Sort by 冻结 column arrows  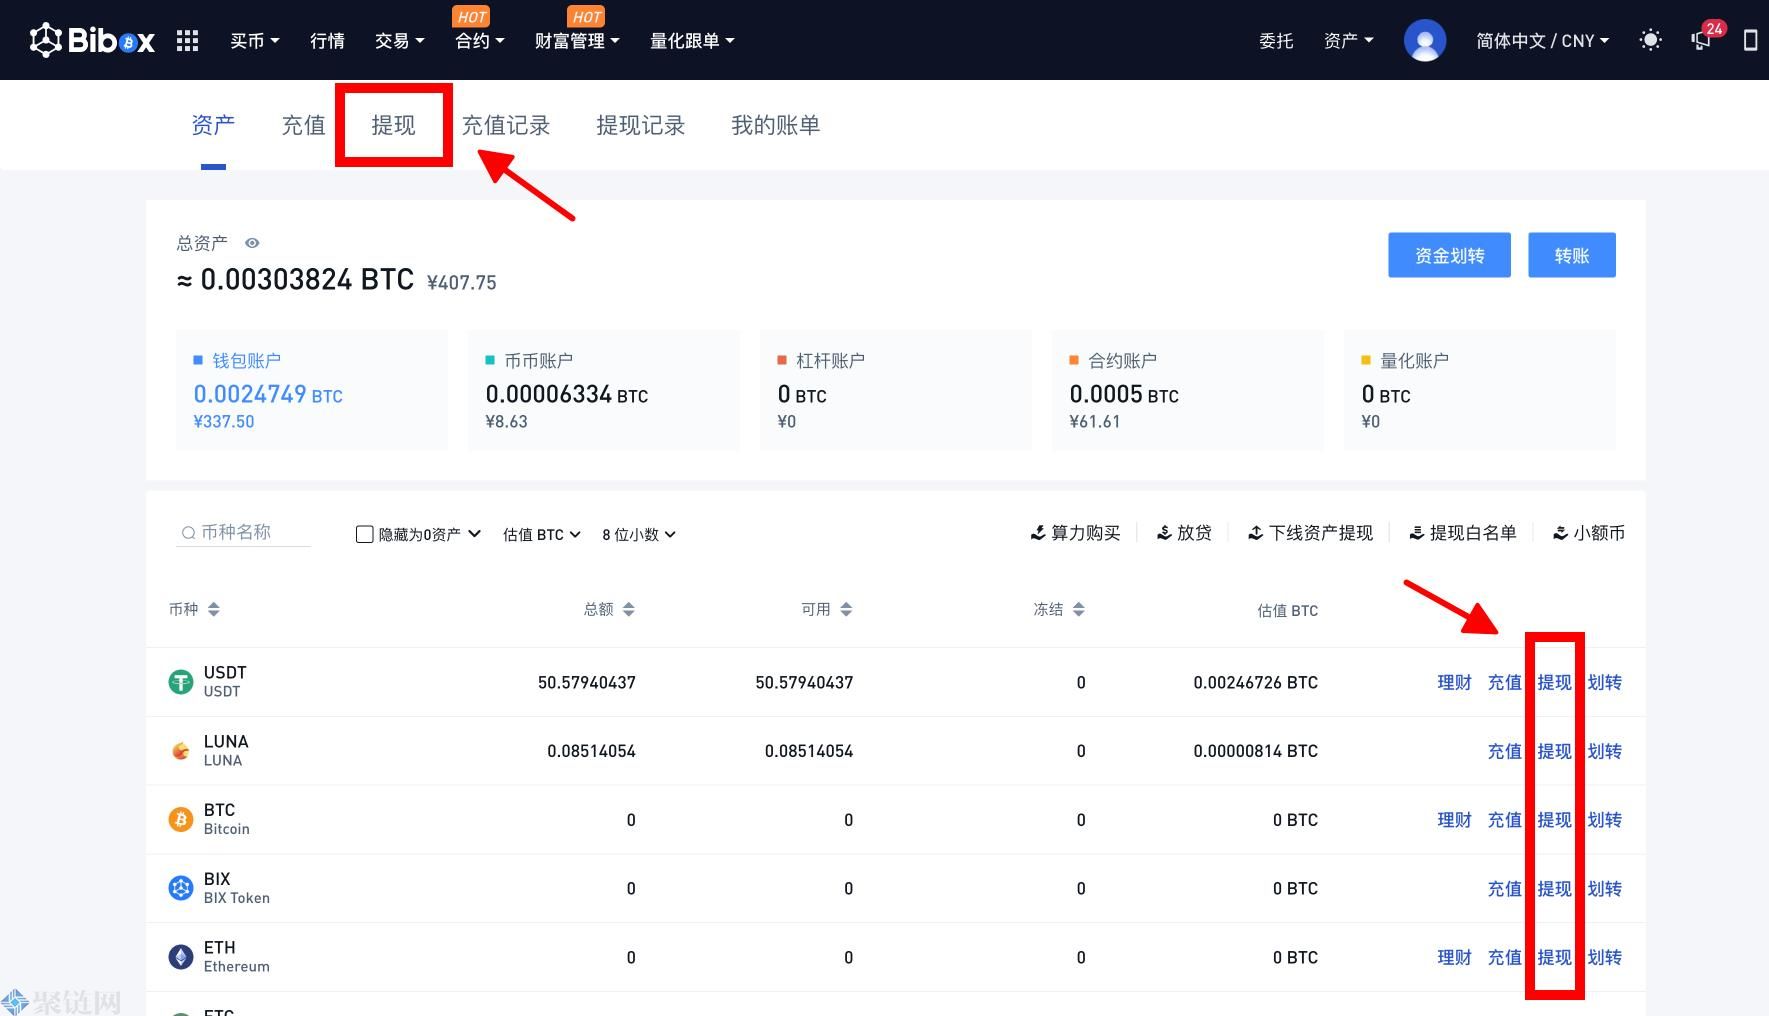click(1078, 609)
